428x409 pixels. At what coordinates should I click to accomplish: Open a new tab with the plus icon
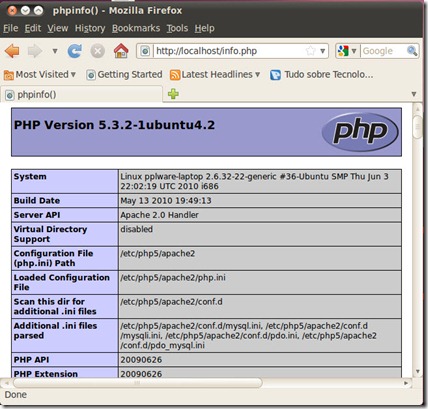[x=173, y=94]
